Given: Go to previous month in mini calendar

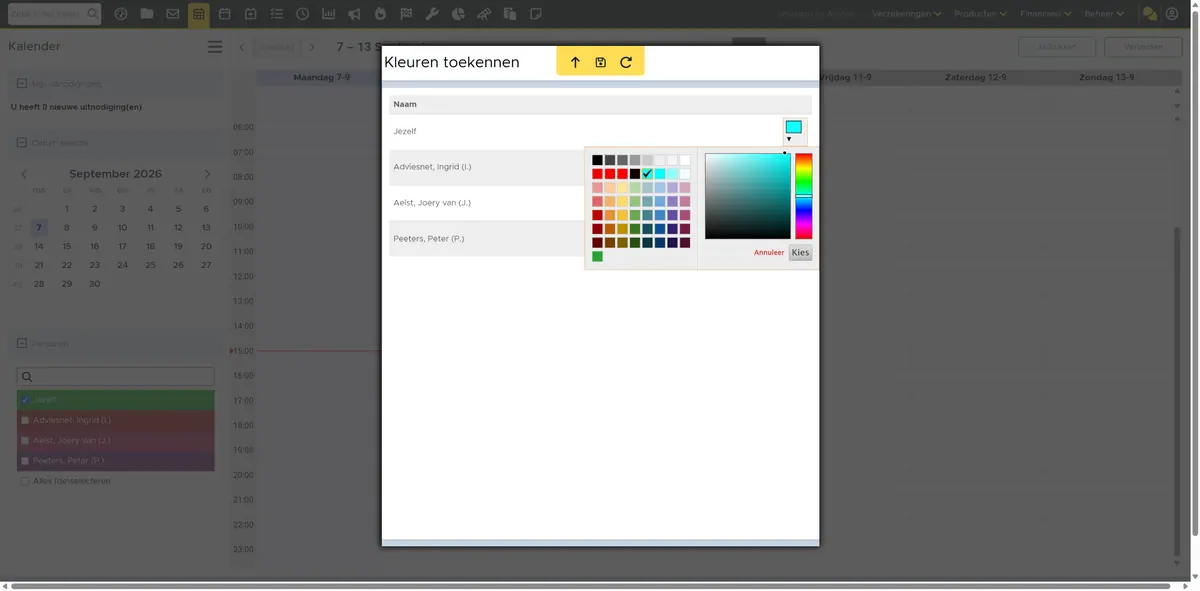Looking at the screenshot, I should point(24,174).
